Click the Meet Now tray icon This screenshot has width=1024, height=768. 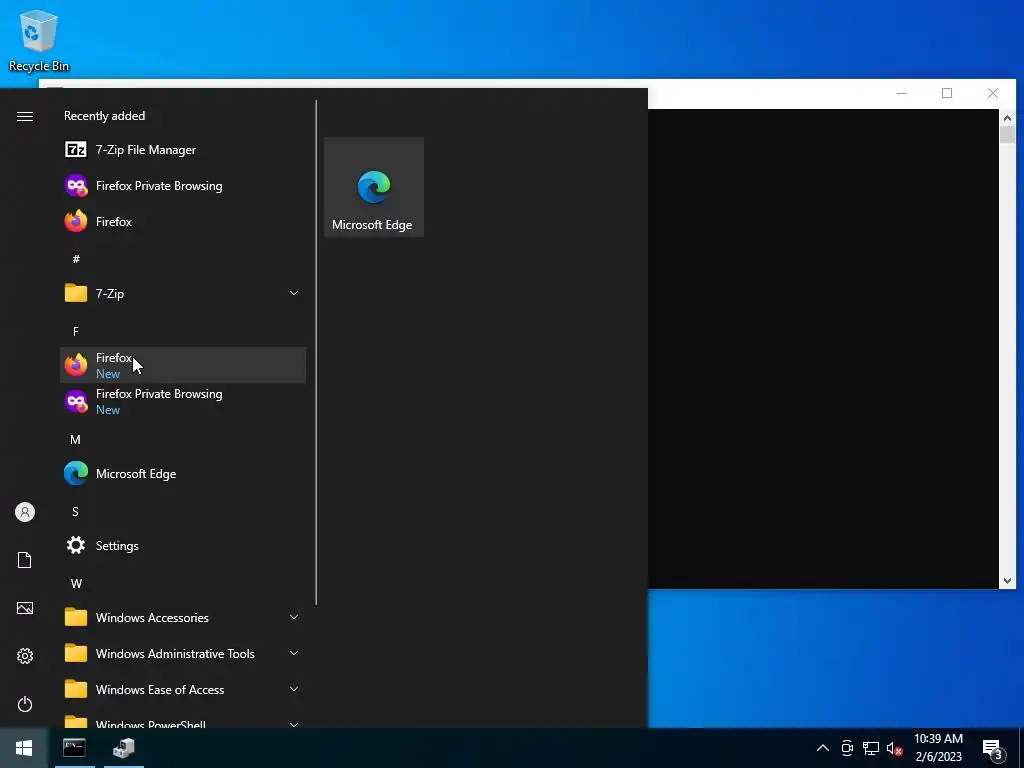[x=847, y=748]
